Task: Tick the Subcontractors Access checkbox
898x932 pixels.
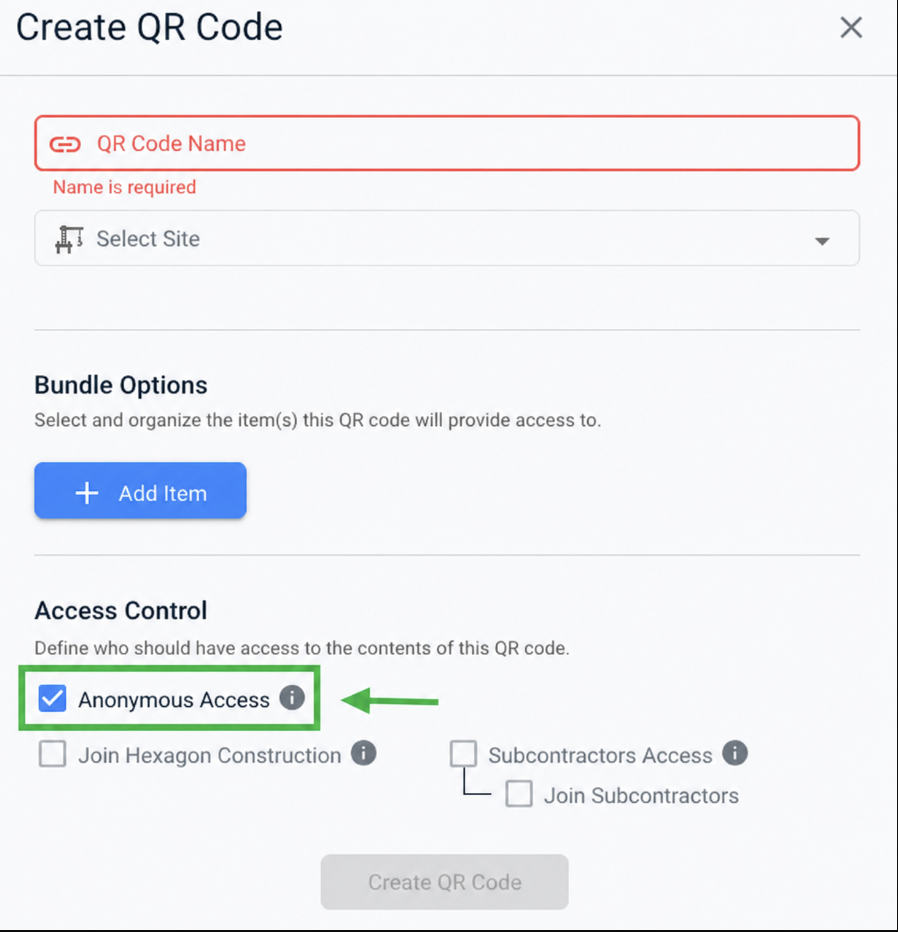Action: coord(464,754)
